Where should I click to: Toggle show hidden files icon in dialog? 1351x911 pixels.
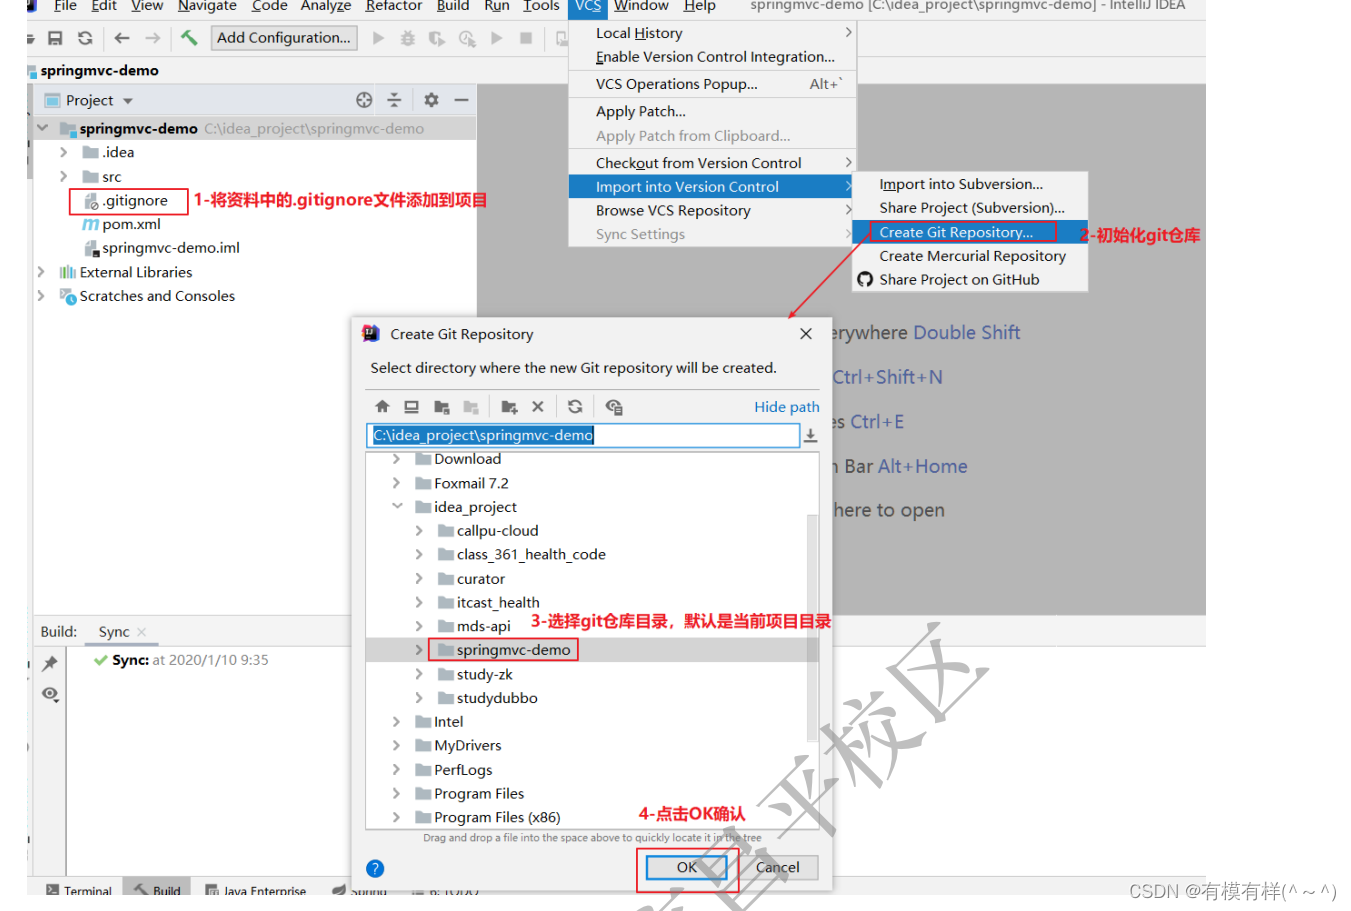(614, 407)
